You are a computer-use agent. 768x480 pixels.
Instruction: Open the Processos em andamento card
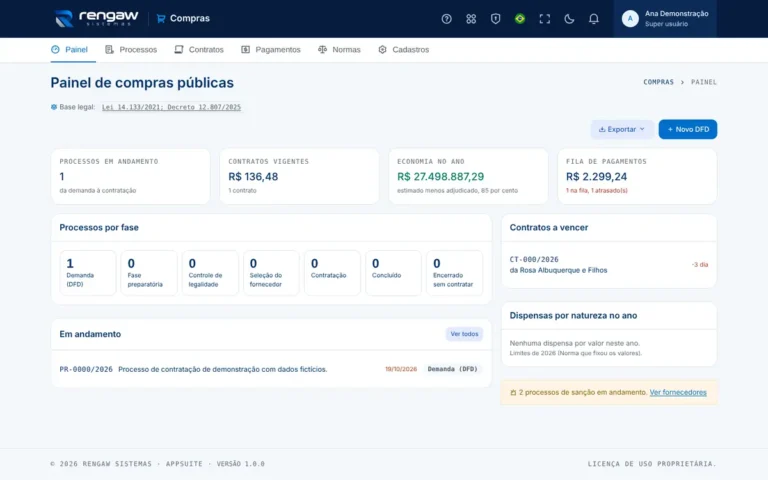coord(131,176)
